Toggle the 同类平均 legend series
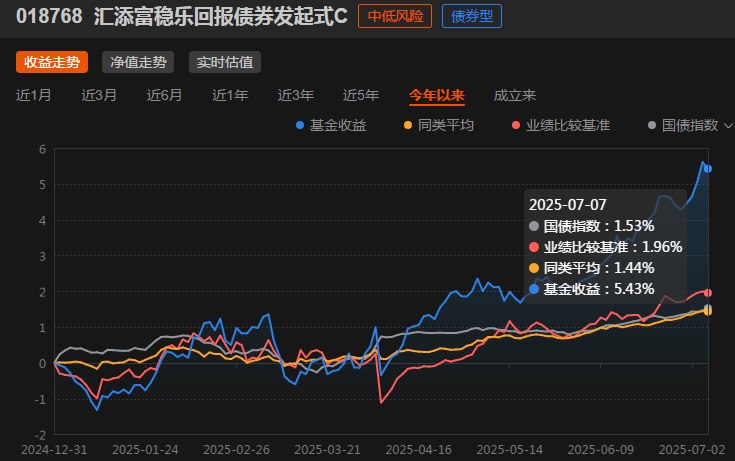 439,125
